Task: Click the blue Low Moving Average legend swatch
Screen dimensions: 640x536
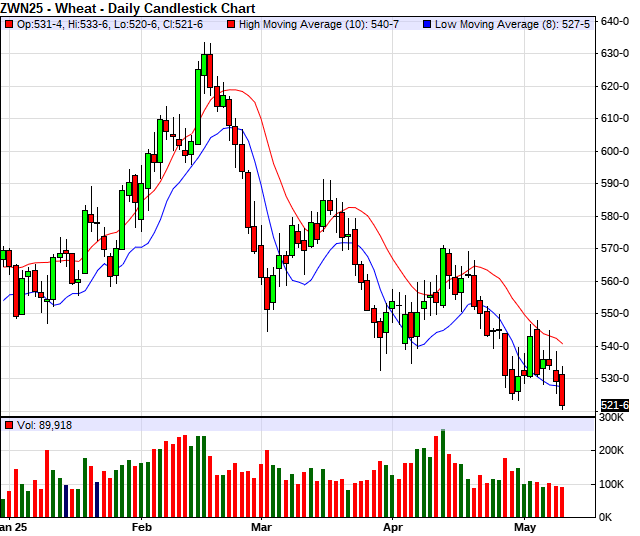Action: (x=427, y=22)
